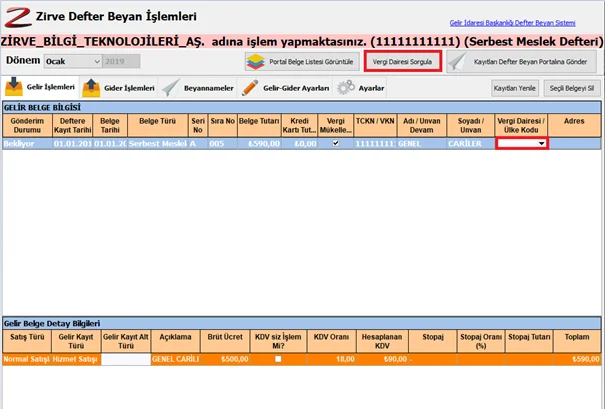The image size is (605, 409).
Task: Click the paper plane icon on Kayıtları Gönder
Action: point(458,62)
